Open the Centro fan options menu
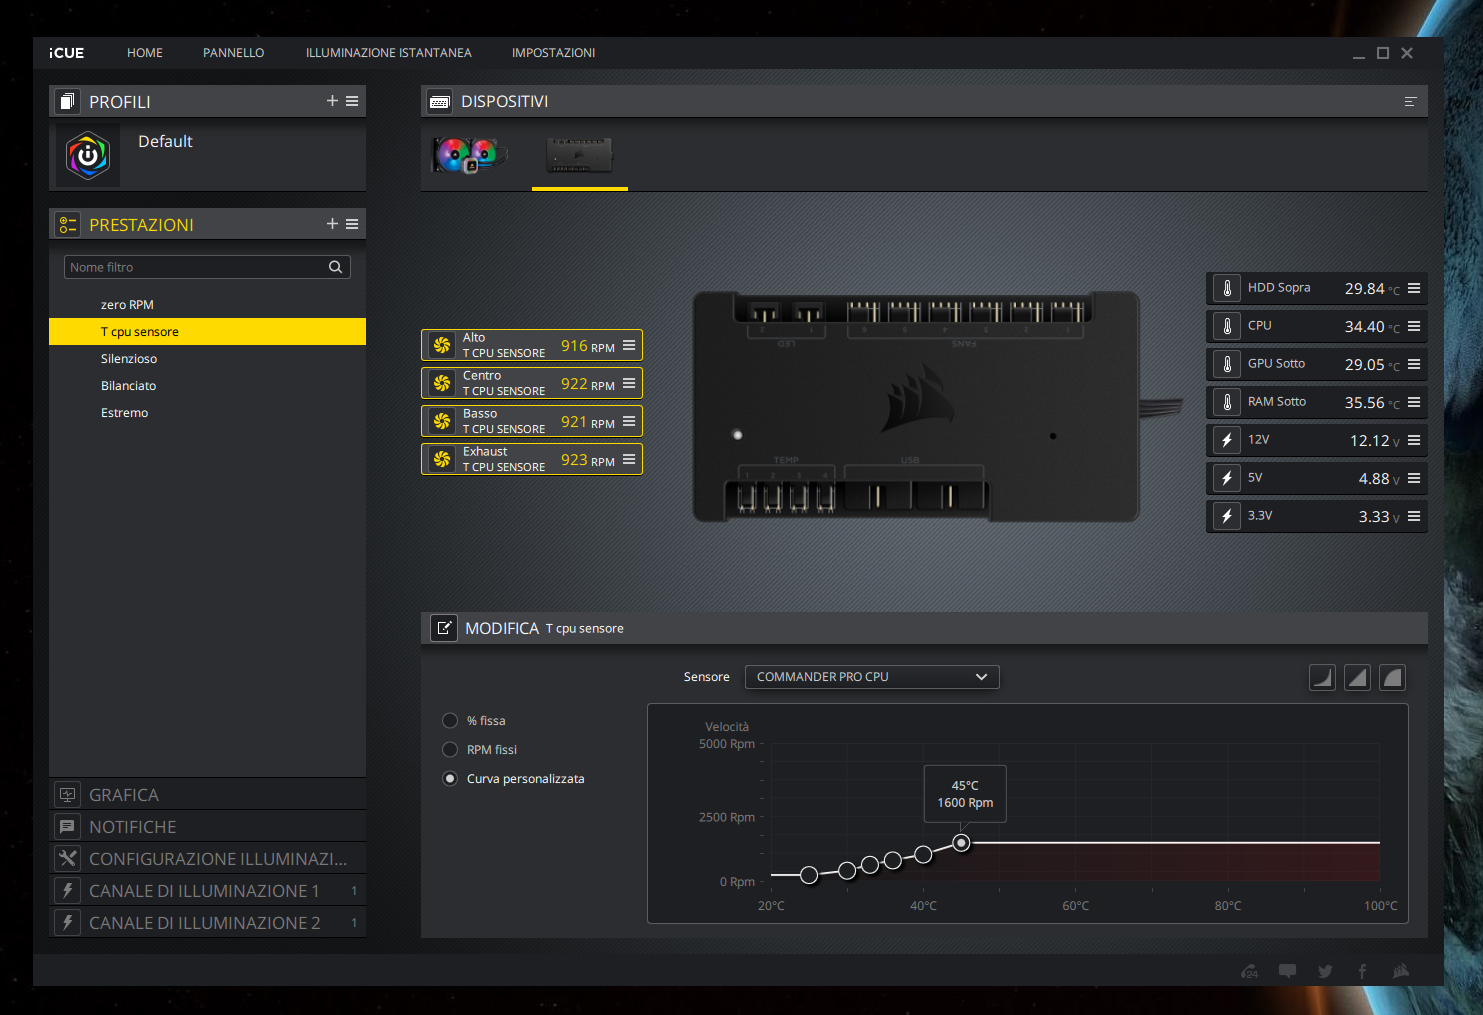This screenshot has height=1015, width=1483. [x=629, y=383]
